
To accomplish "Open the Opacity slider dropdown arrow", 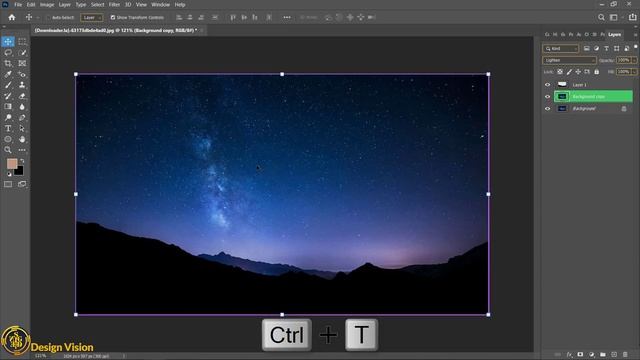I will click(x=634, y=60).
